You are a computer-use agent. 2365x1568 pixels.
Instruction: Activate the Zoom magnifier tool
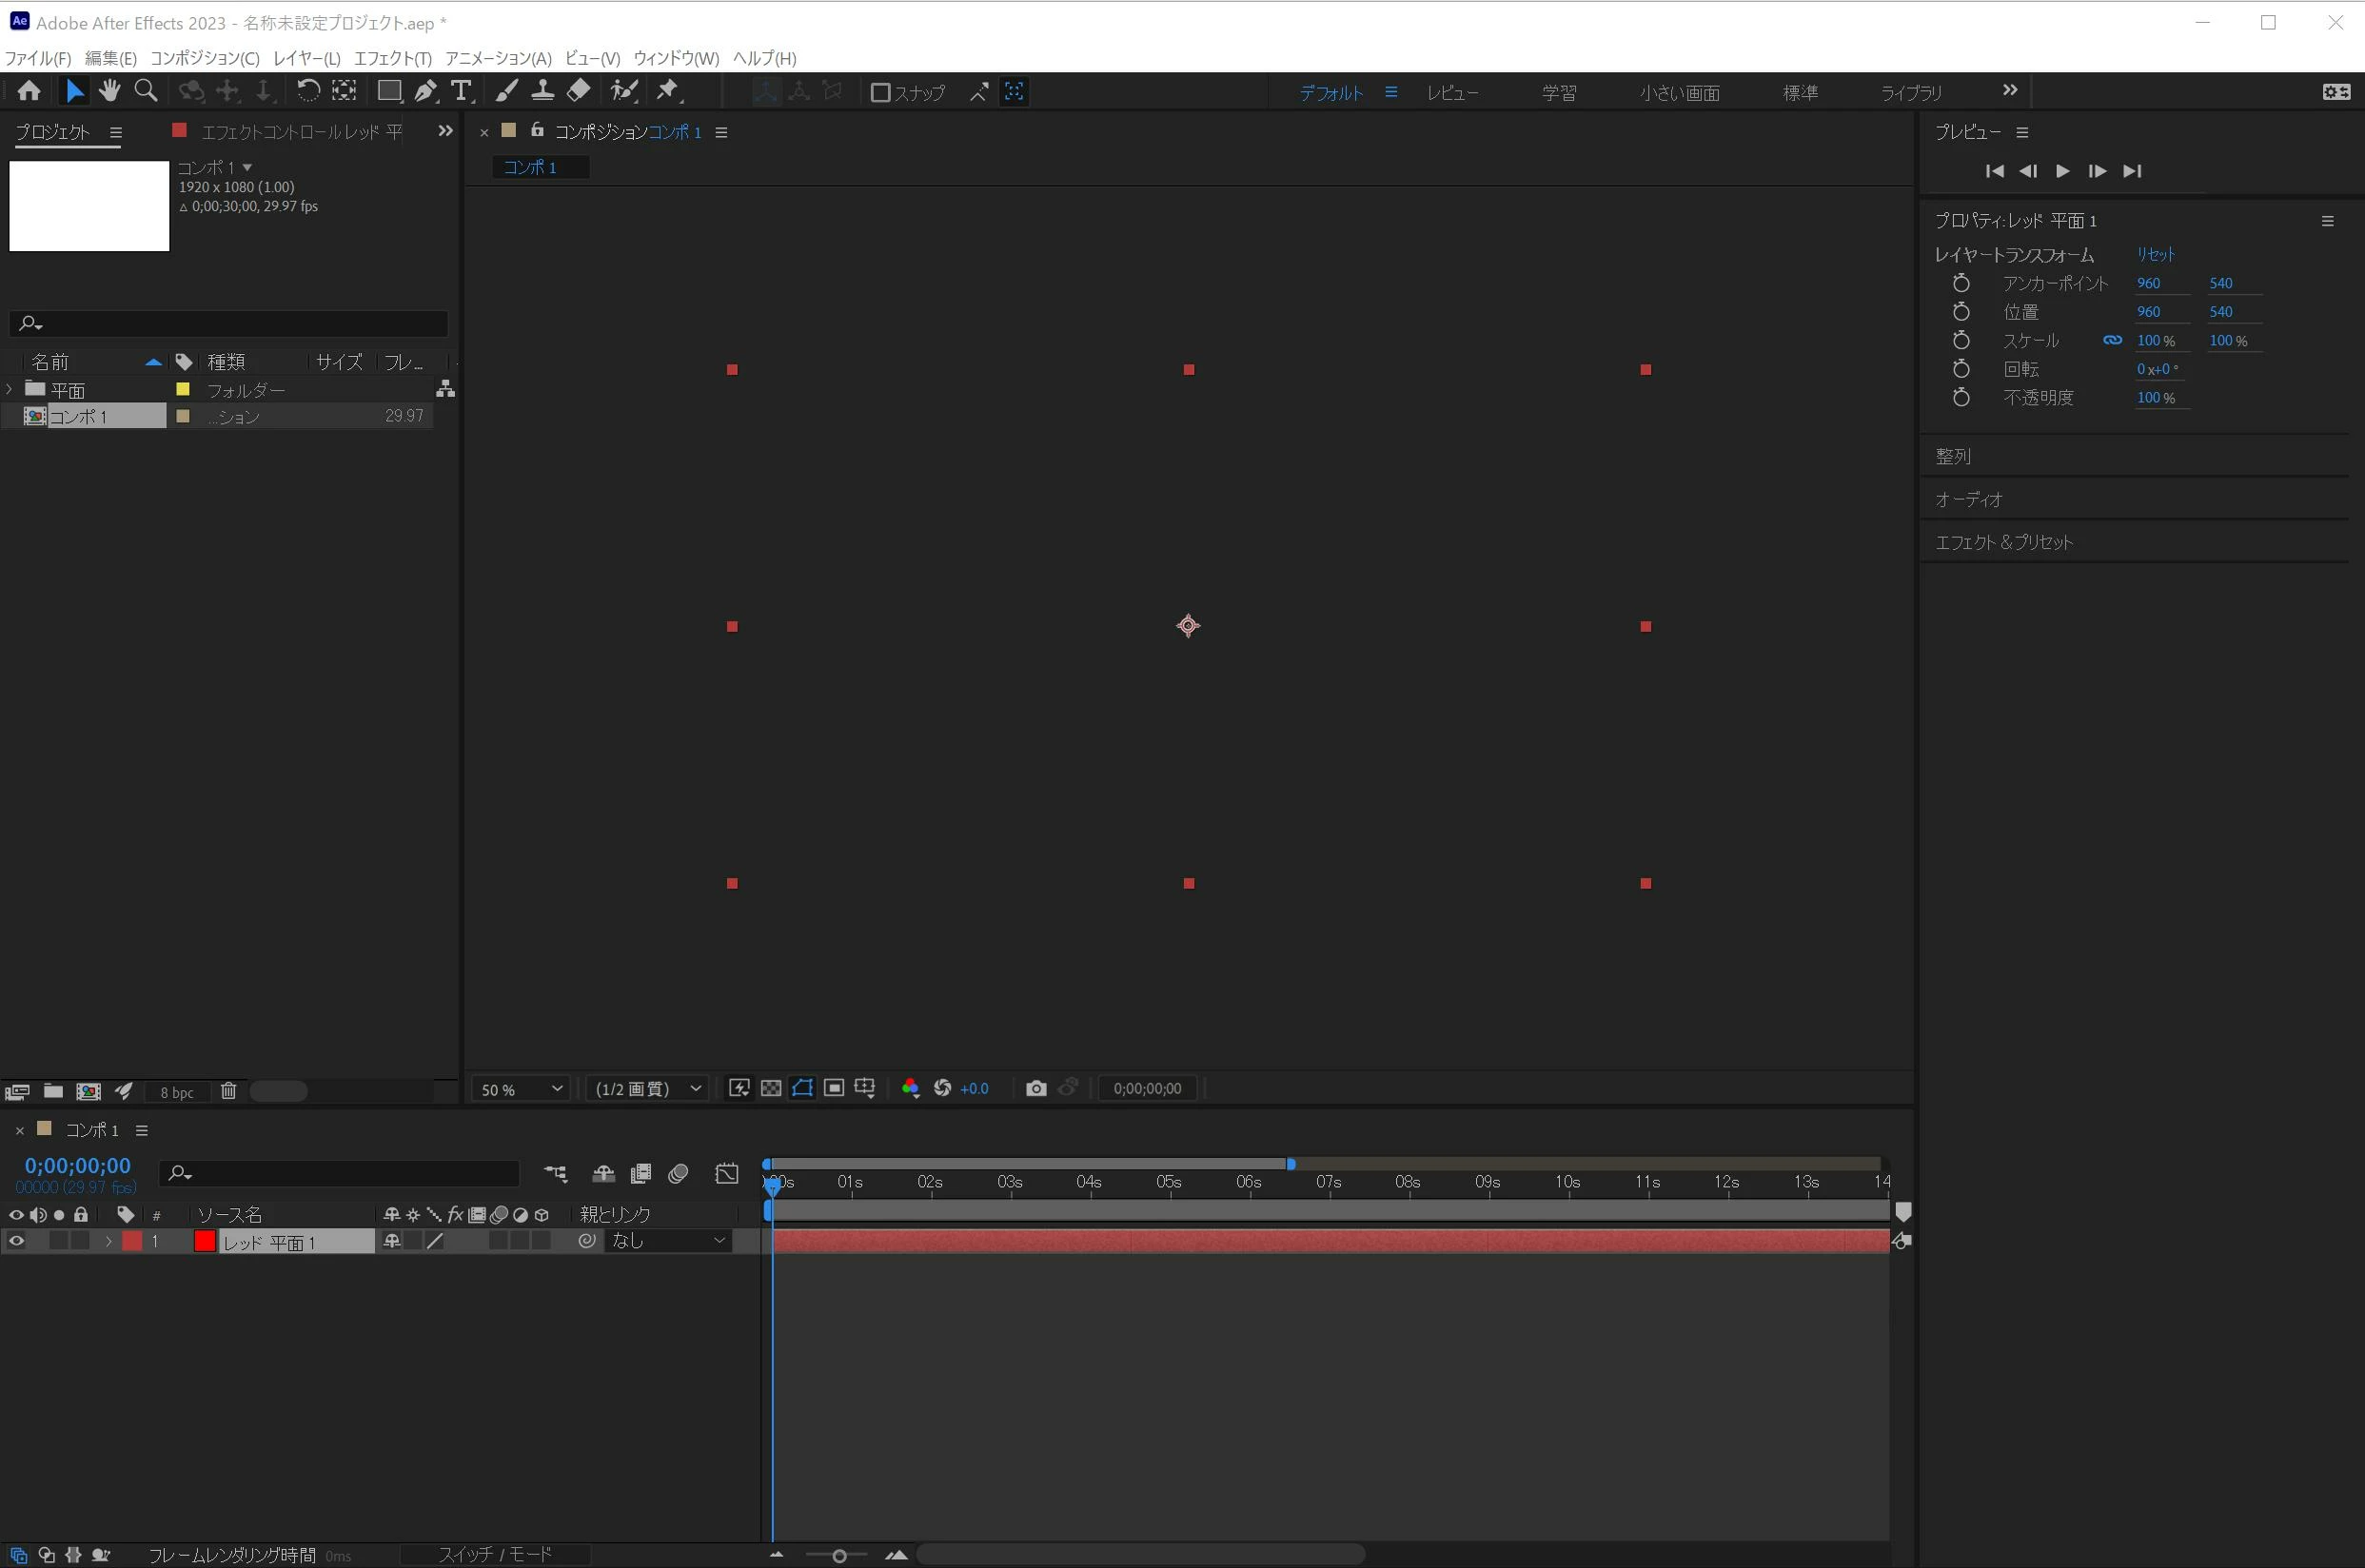[146, 92]
